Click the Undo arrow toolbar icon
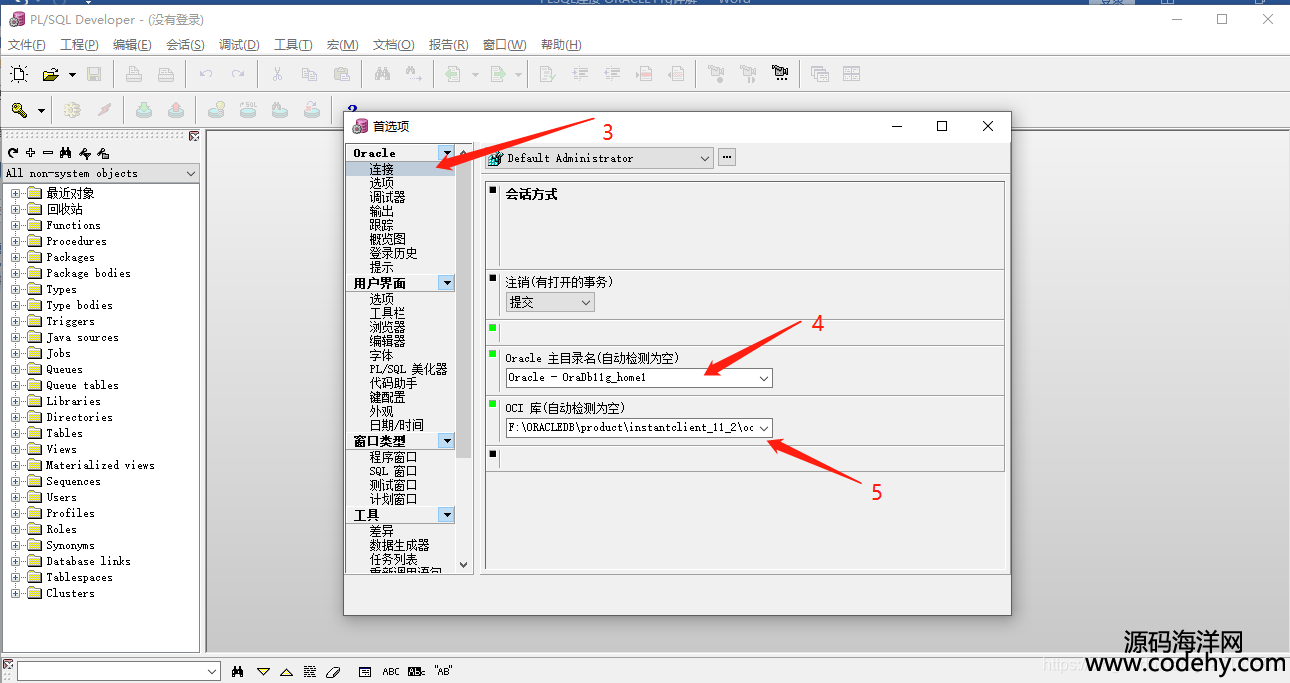 point(206,74)
